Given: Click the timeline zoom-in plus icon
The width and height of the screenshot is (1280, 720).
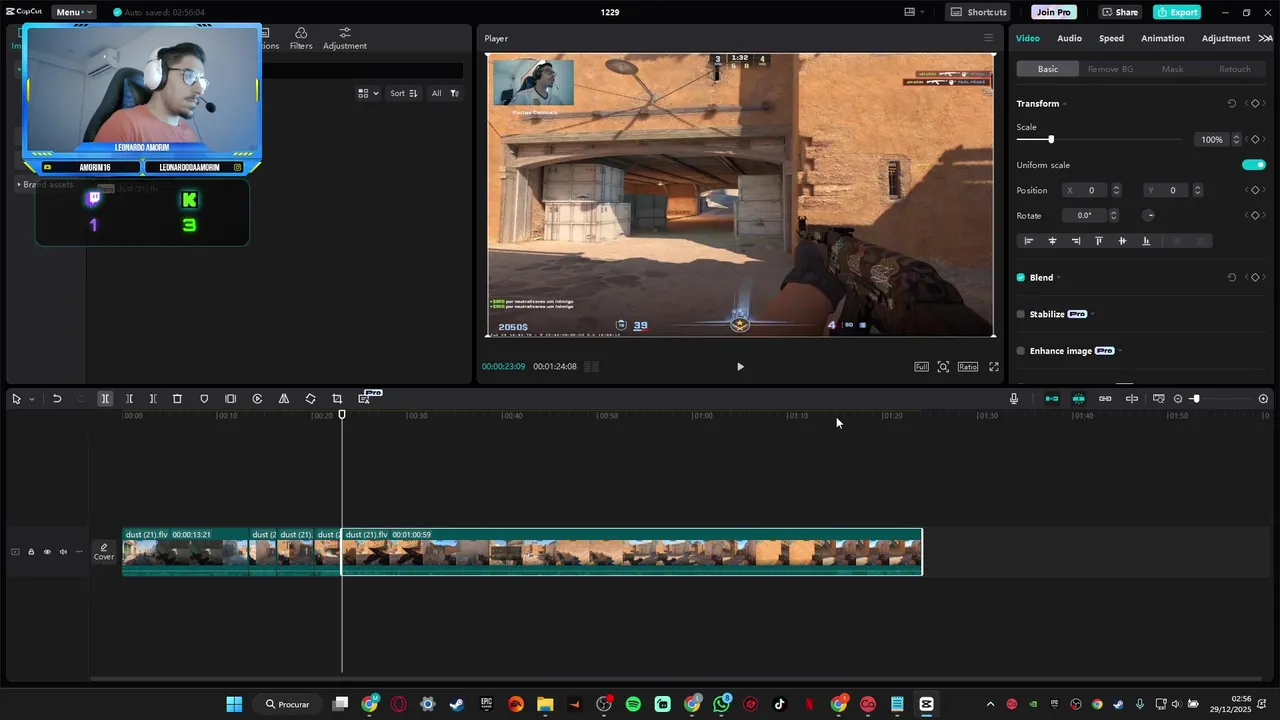Looking at the screenshot, I should [1263, 399].
